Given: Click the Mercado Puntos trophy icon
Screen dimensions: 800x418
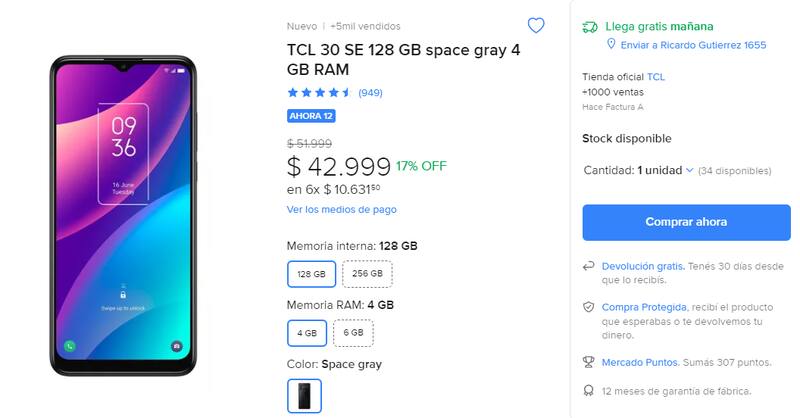Looking at the screenshot, I should click(589, 362).
